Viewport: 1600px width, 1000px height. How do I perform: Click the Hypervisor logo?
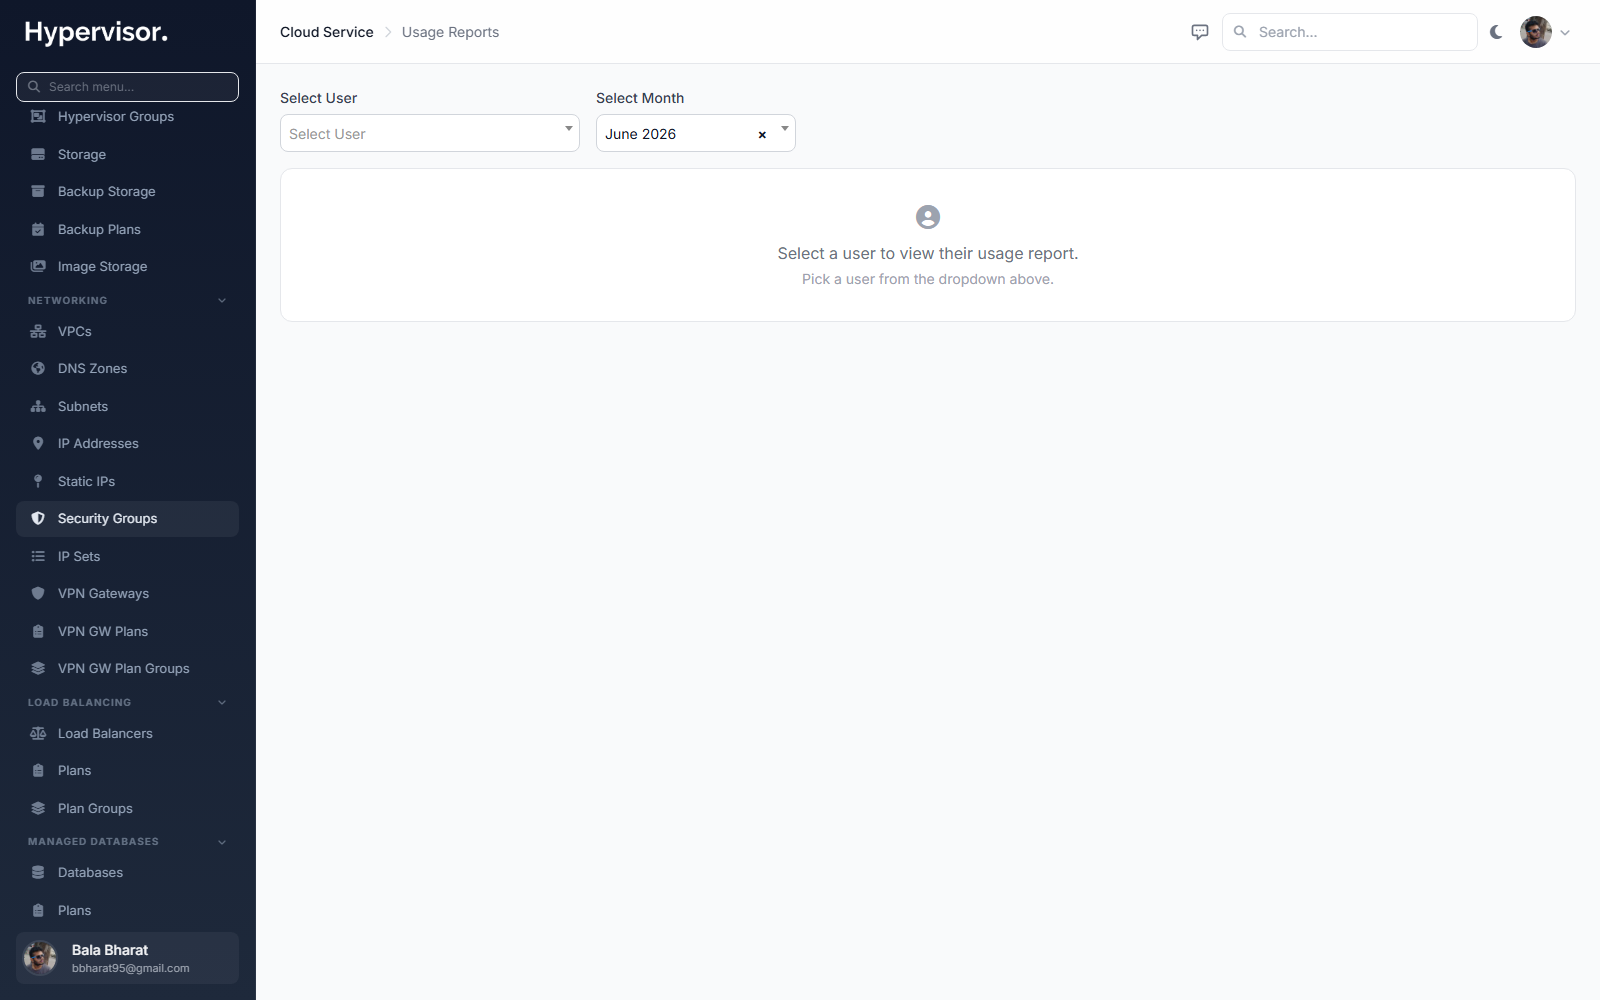[96, 32]
